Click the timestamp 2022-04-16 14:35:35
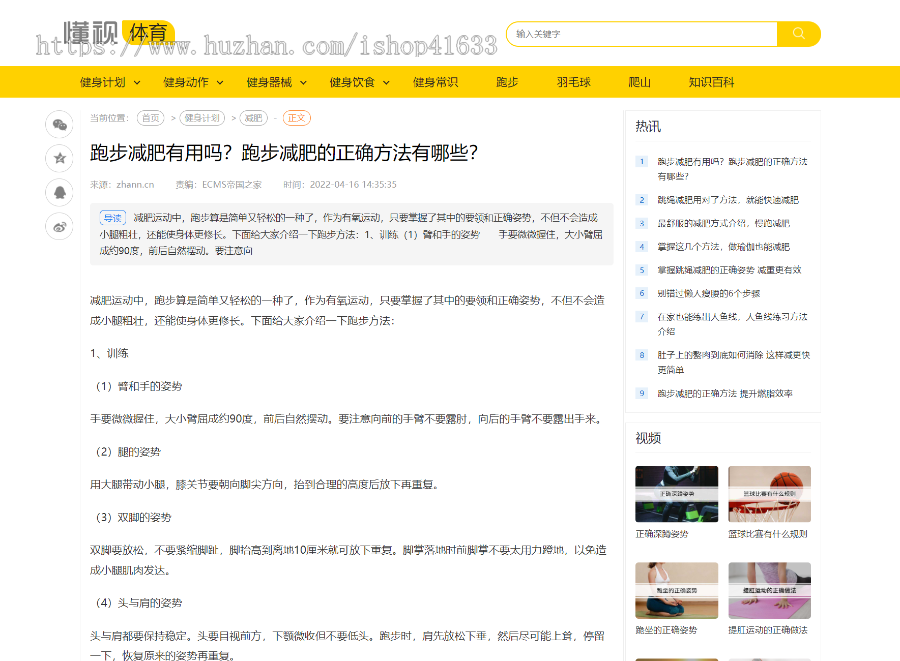The width and height of the screenshot is (900, 661). pos(353,185)
